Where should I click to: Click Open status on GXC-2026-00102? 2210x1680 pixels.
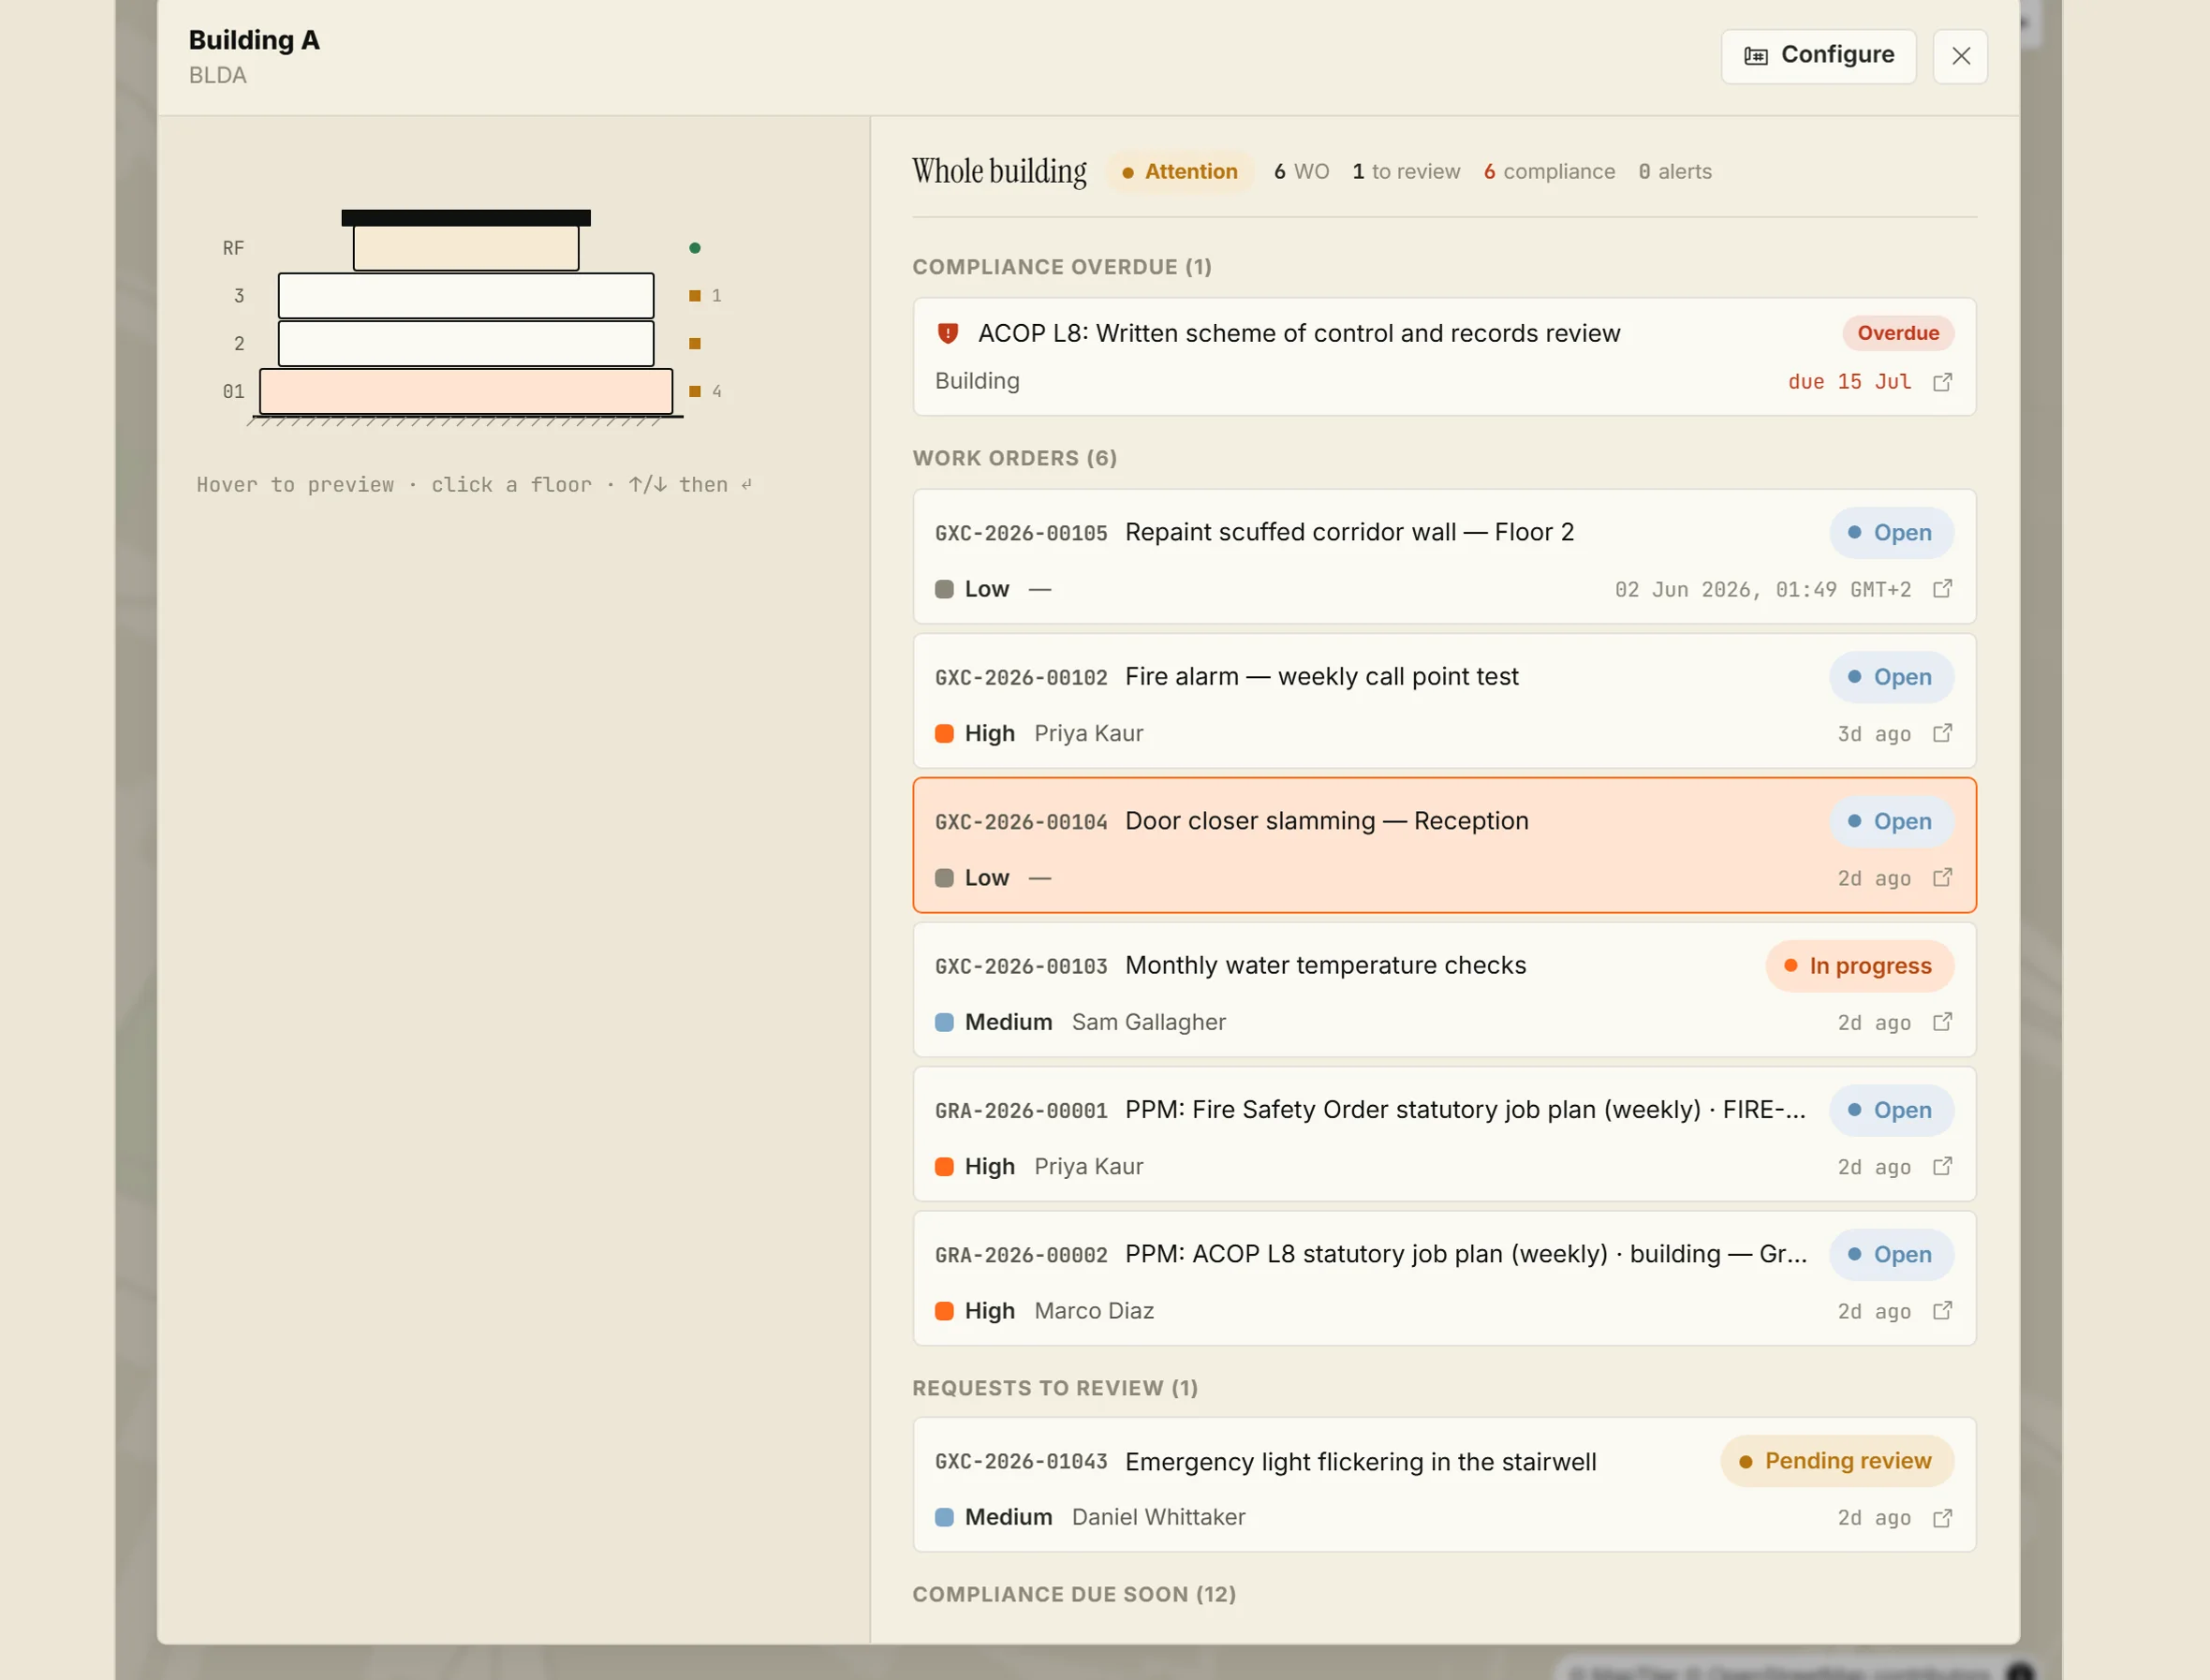[1891, 677]
